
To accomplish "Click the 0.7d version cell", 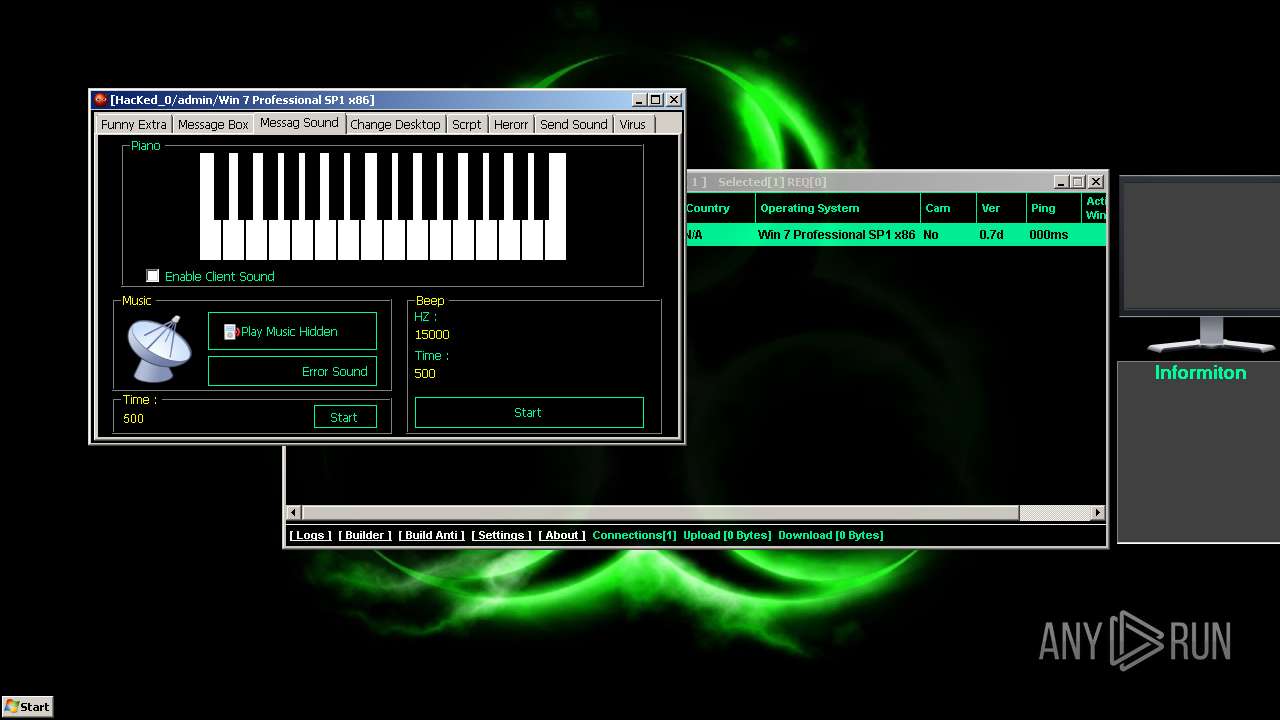I will [991, 235].
